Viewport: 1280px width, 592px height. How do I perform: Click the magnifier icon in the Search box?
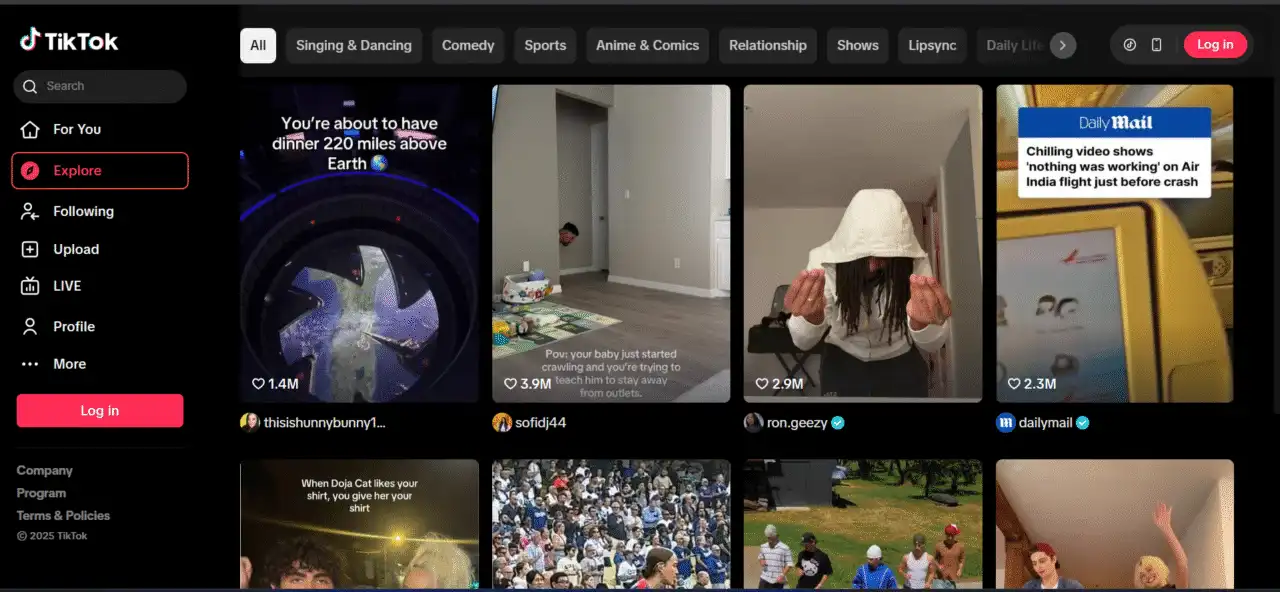coord(30,86)
